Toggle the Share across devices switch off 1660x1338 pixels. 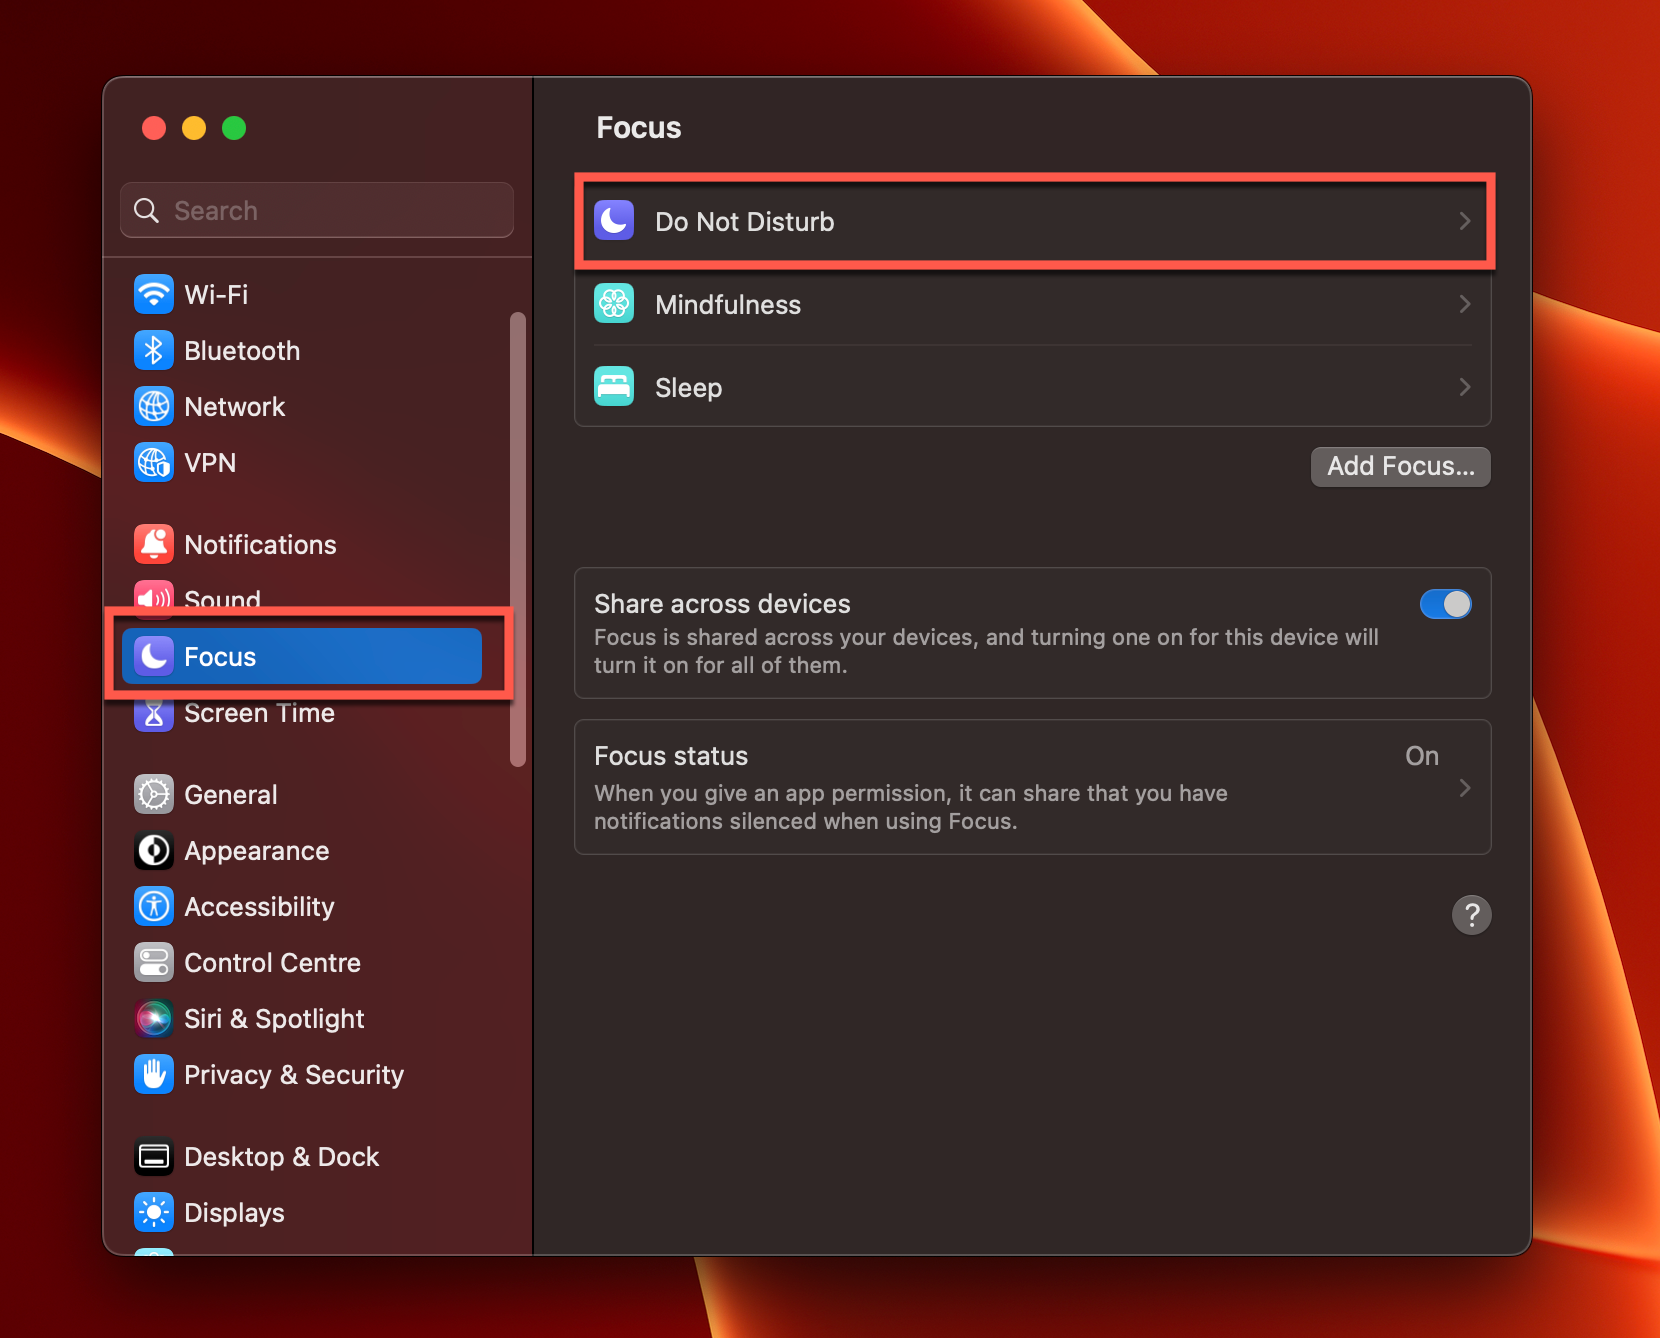[x=1446, y=603]
